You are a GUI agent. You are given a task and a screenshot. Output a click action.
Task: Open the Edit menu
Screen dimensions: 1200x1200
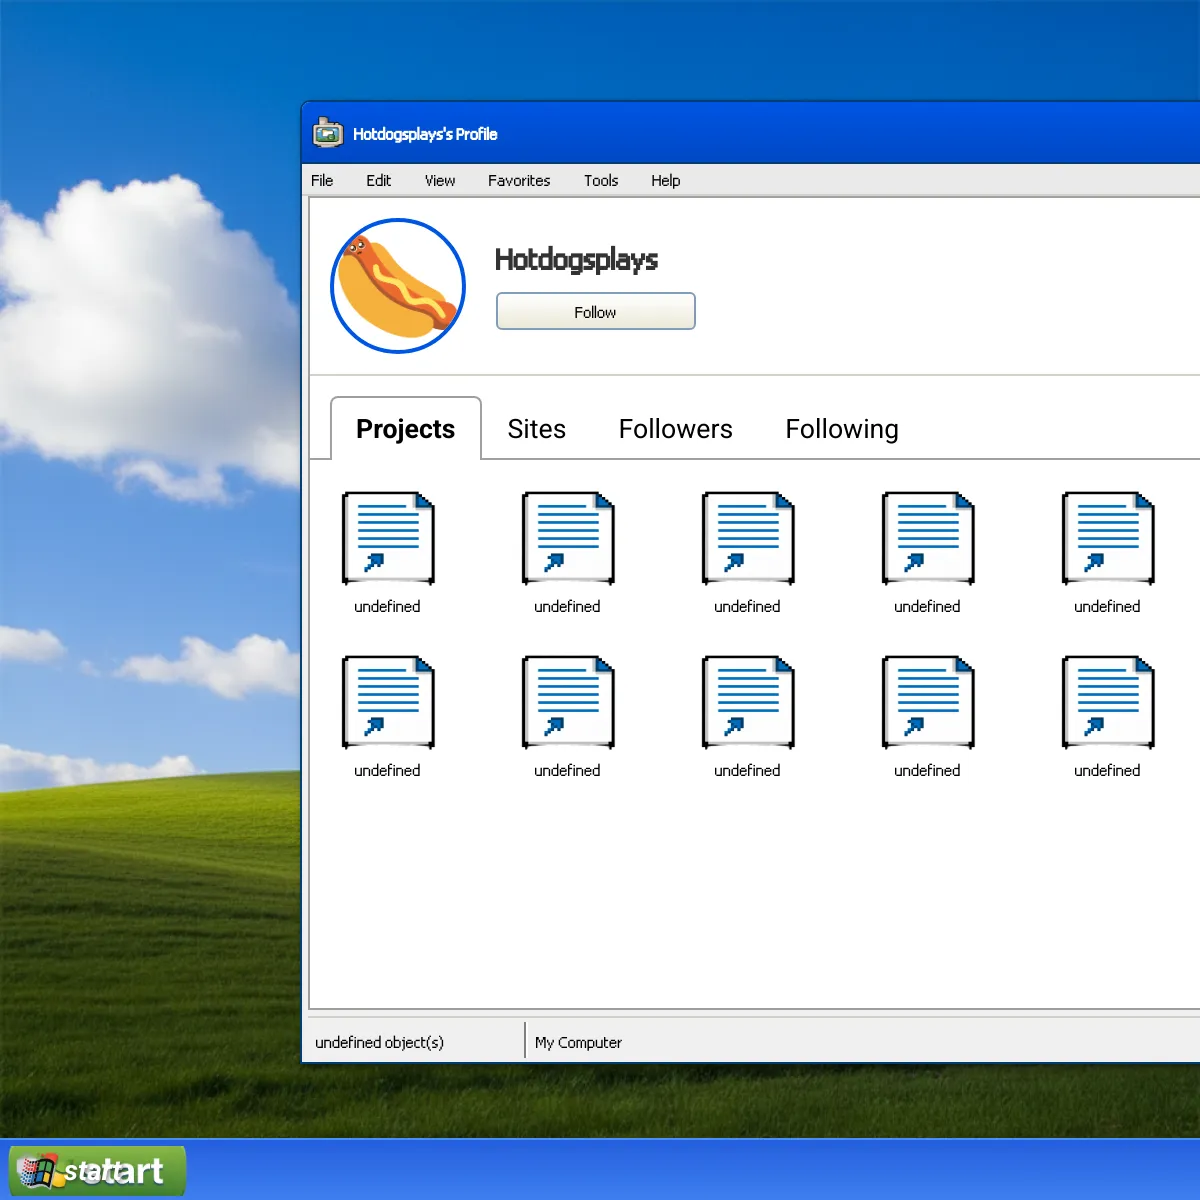pyautogui.click(x=378, y=181)
